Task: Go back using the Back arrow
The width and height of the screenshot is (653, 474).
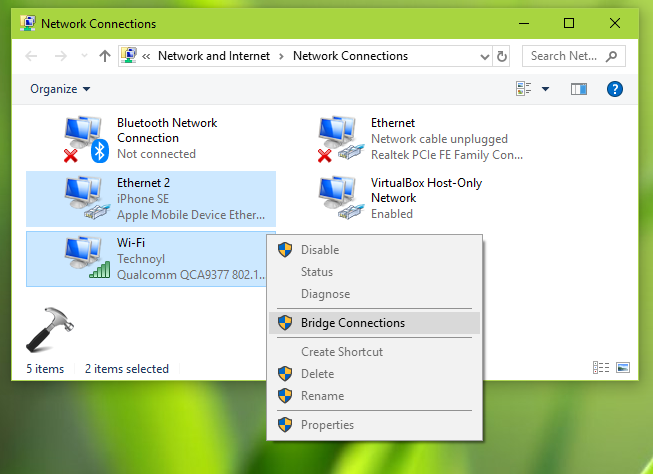Action: [x=31, y=57]
